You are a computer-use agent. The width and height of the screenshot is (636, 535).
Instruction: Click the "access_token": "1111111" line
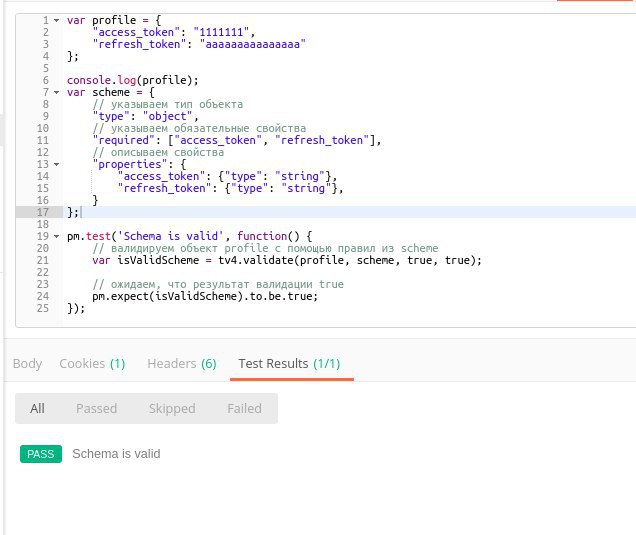point(174,32)
